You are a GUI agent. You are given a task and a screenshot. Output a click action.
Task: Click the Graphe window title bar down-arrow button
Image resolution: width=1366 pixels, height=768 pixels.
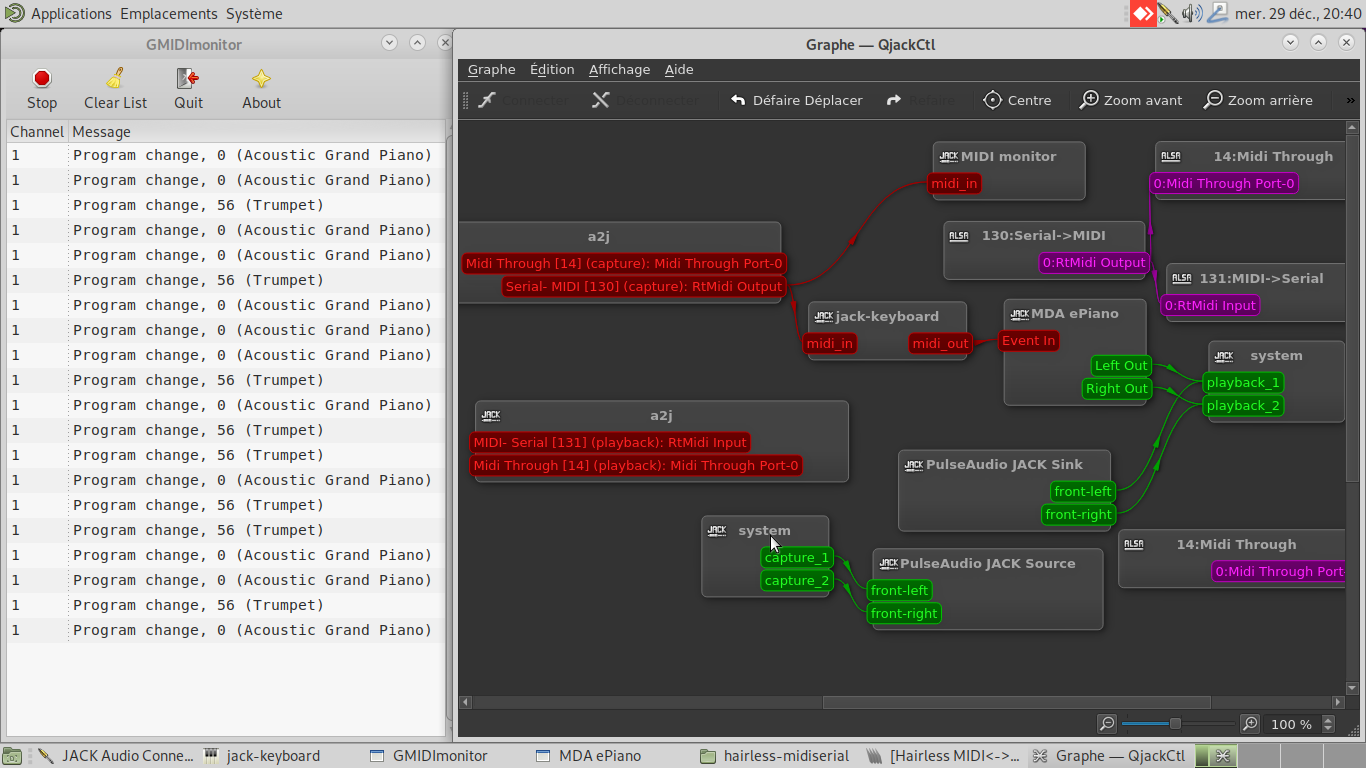click(x=1291, y=43)
